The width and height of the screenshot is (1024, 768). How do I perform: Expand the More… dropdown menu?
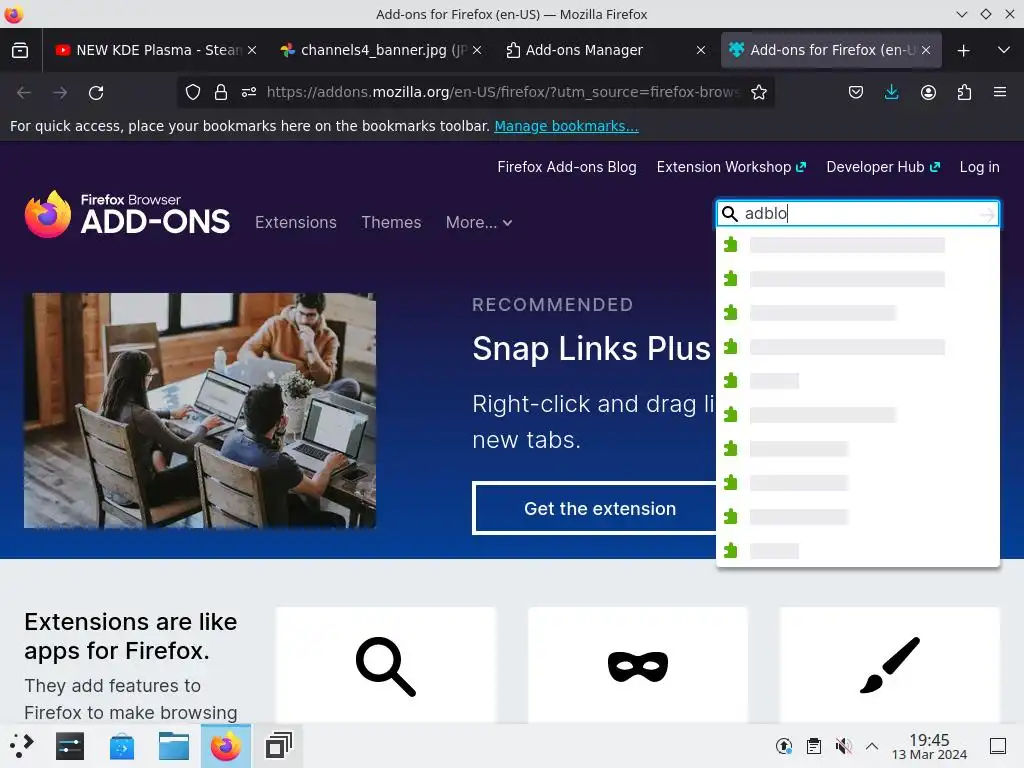click(x=479, y=223)
